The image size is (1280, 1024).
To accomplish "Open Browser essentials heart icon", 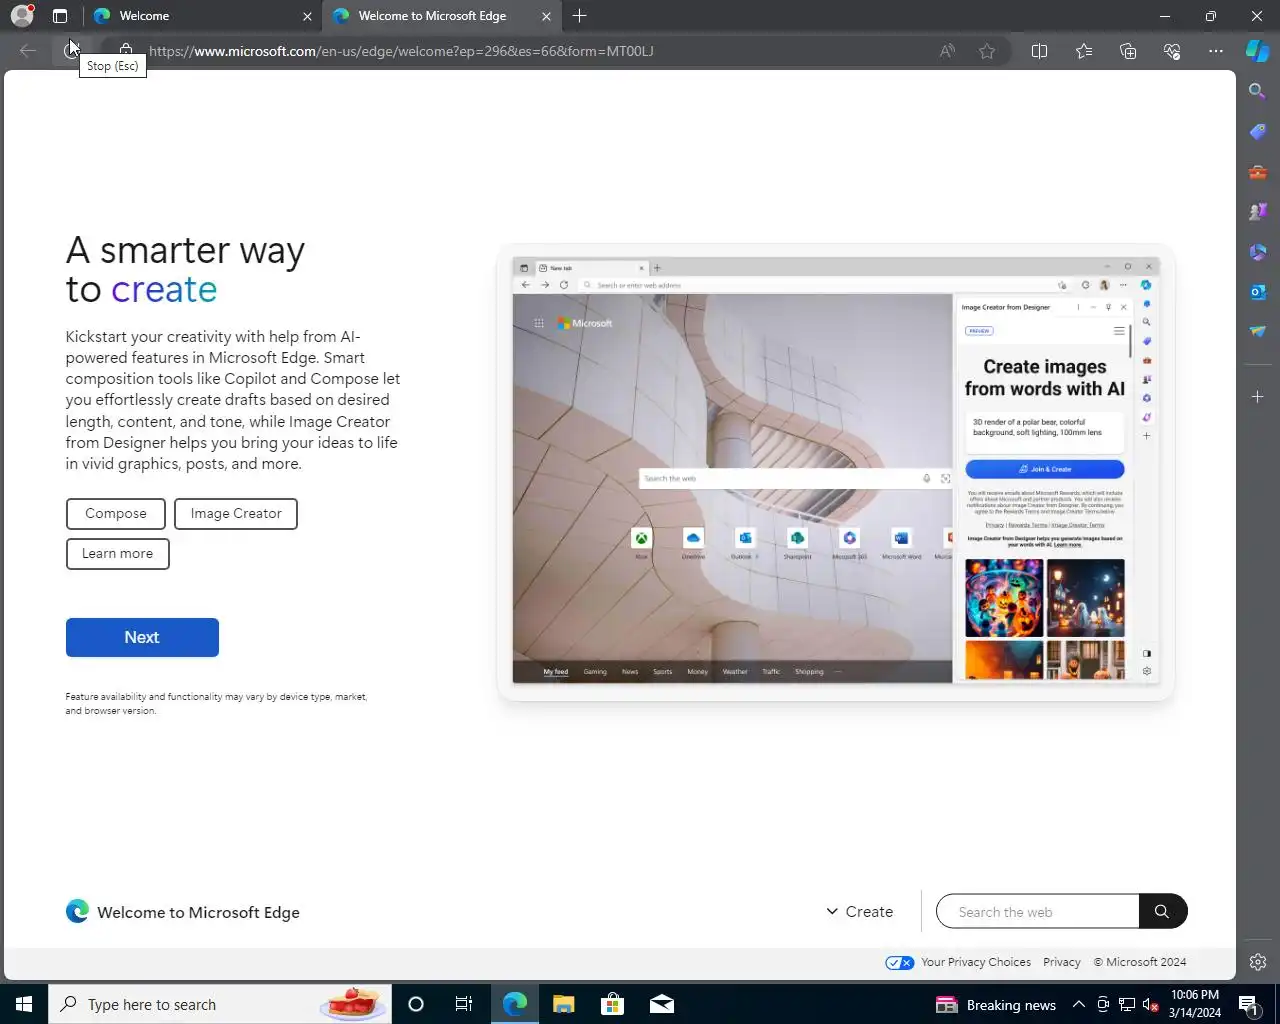I will tap(1172, 51).
